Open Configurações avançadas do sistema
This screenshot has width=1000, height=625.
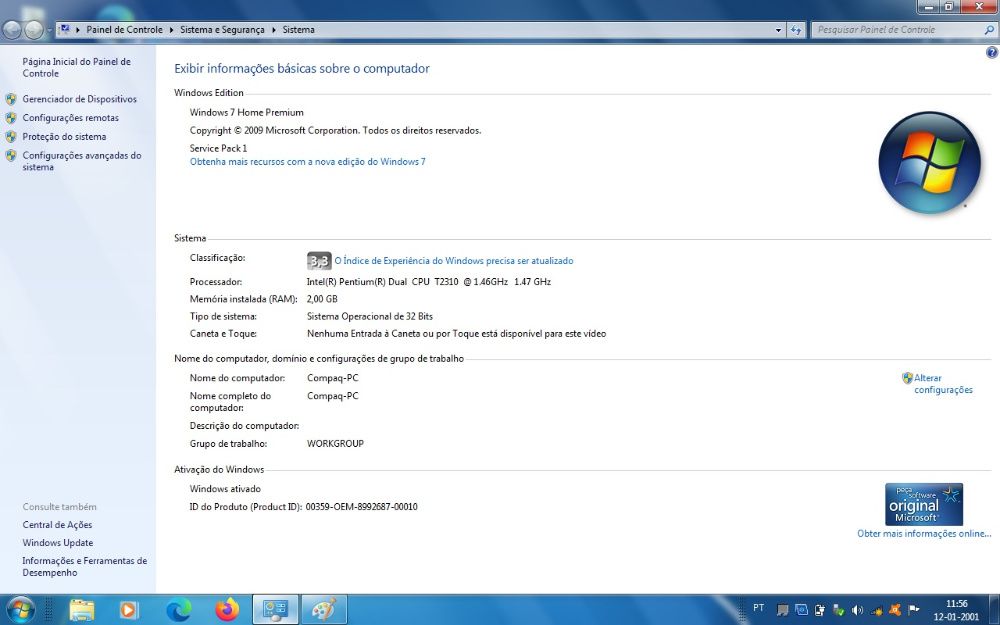(x=82, y=161)
